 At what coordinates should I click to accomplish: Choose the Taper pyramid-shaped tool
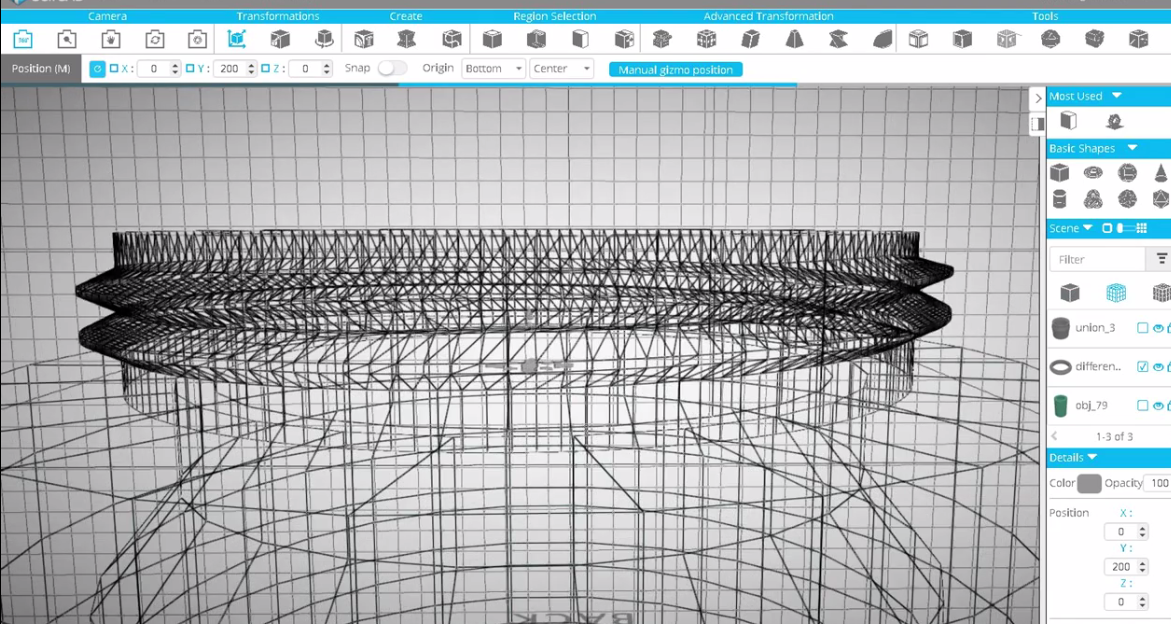click(x=795, y=39)
